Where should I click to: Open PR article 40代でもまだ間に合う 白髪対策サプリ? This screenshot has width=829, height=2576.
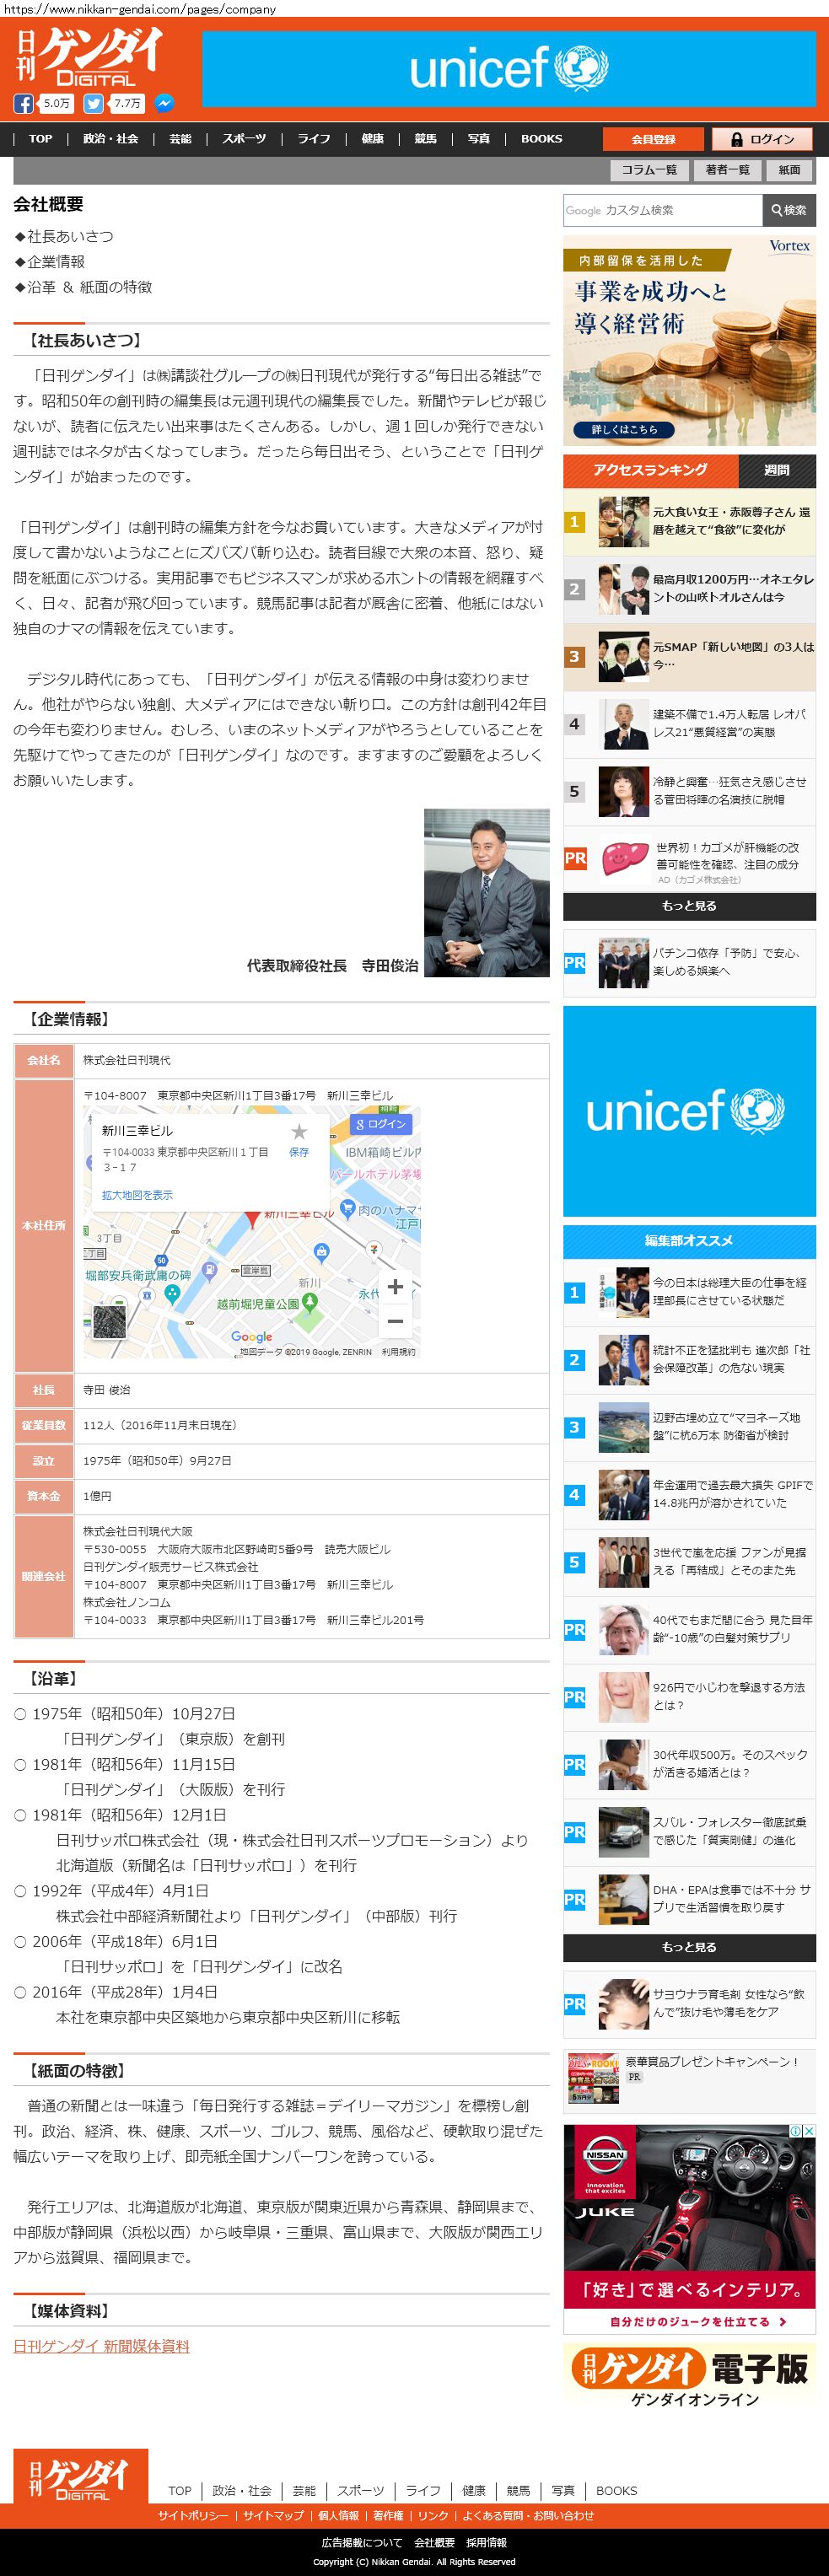[732, 1629]
